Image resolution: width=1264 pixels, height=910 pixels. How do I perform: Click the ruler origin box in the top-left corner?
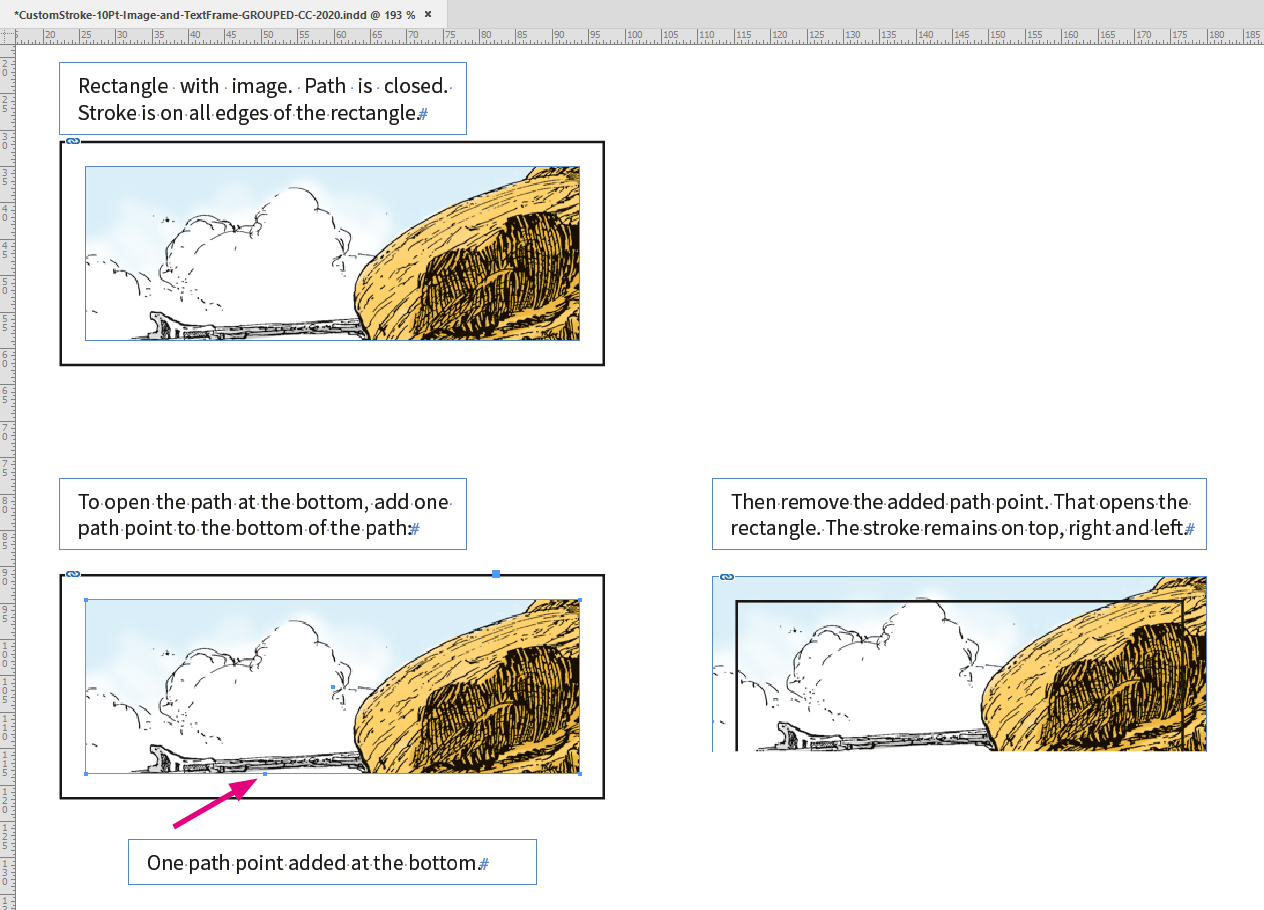tap(8, 32)
